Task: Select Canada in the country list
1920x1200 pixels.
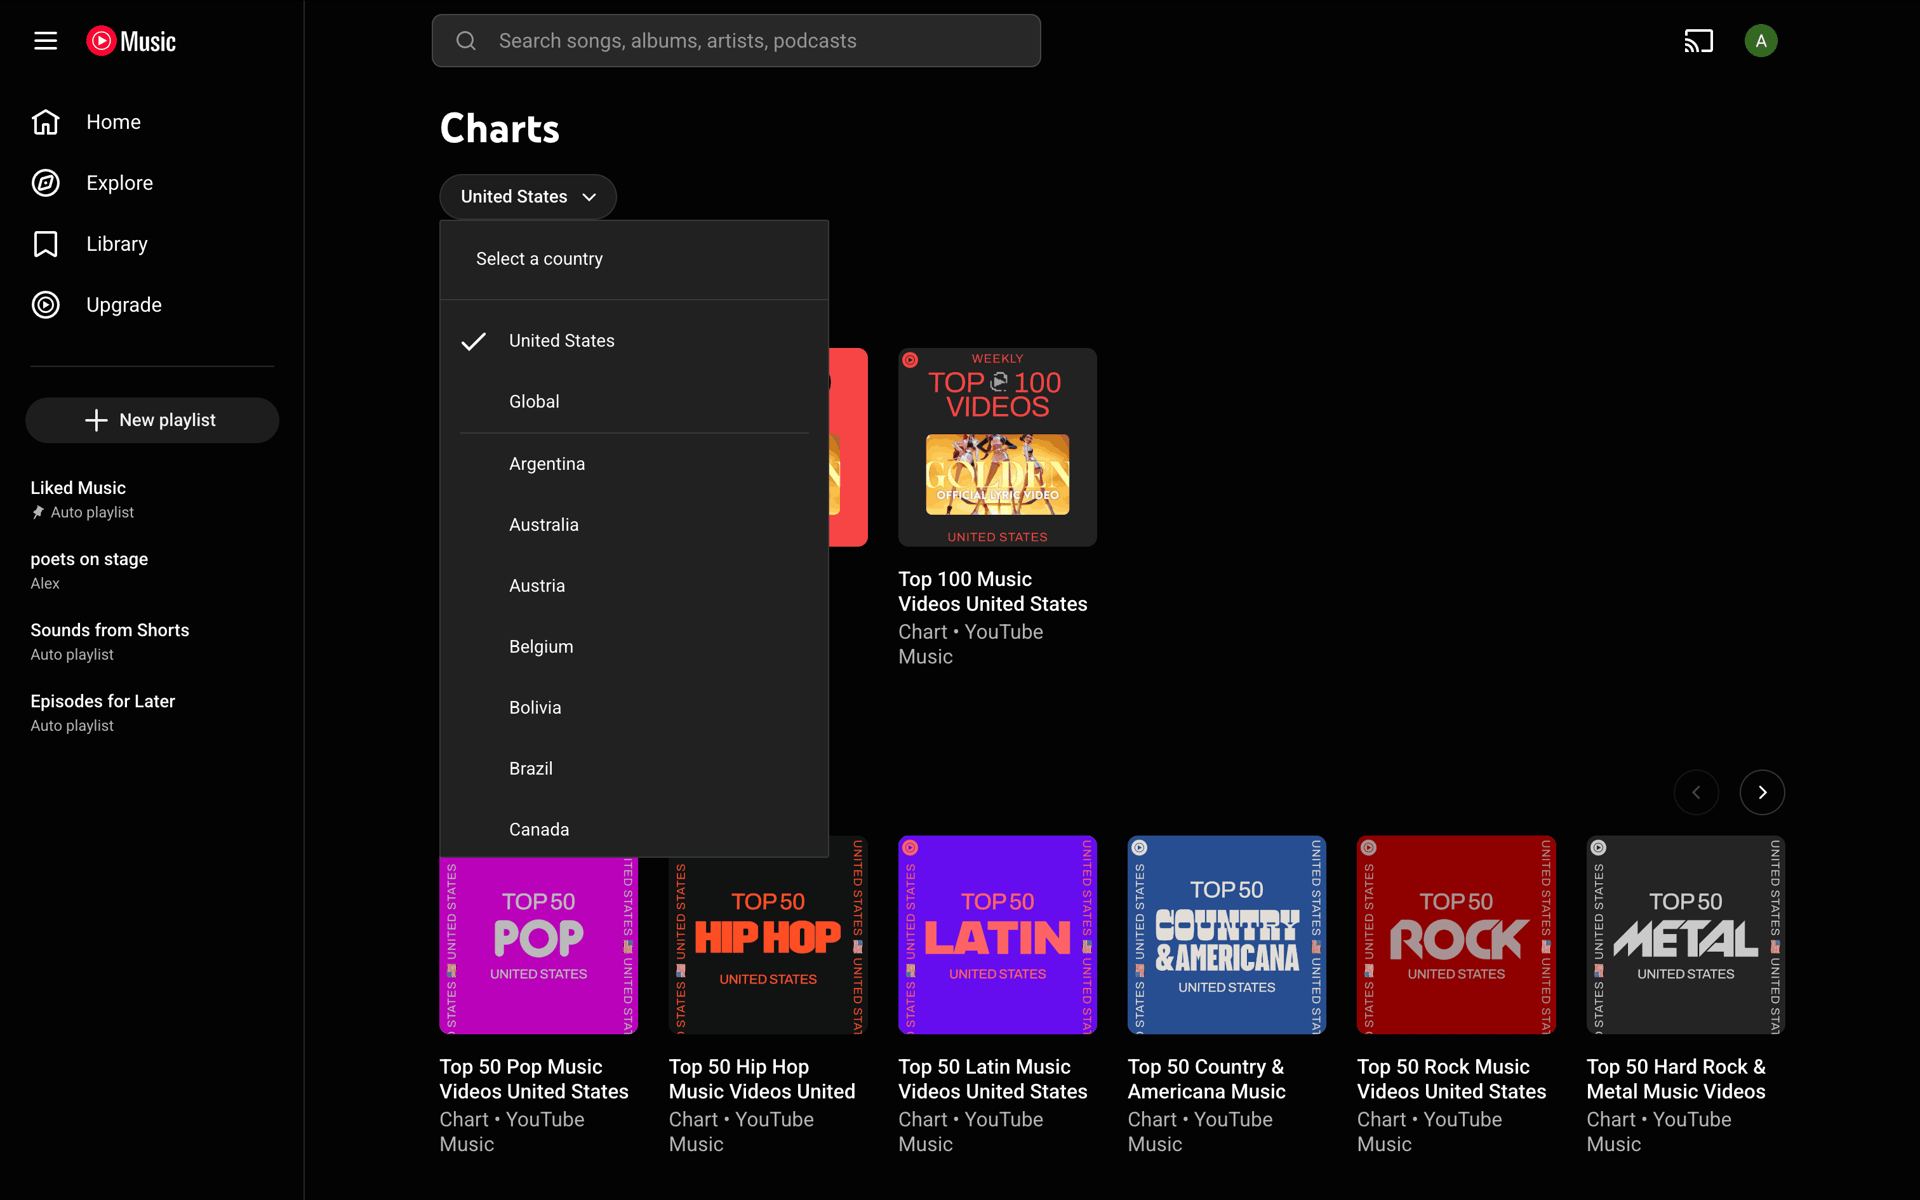Action: tap(634, 830)
